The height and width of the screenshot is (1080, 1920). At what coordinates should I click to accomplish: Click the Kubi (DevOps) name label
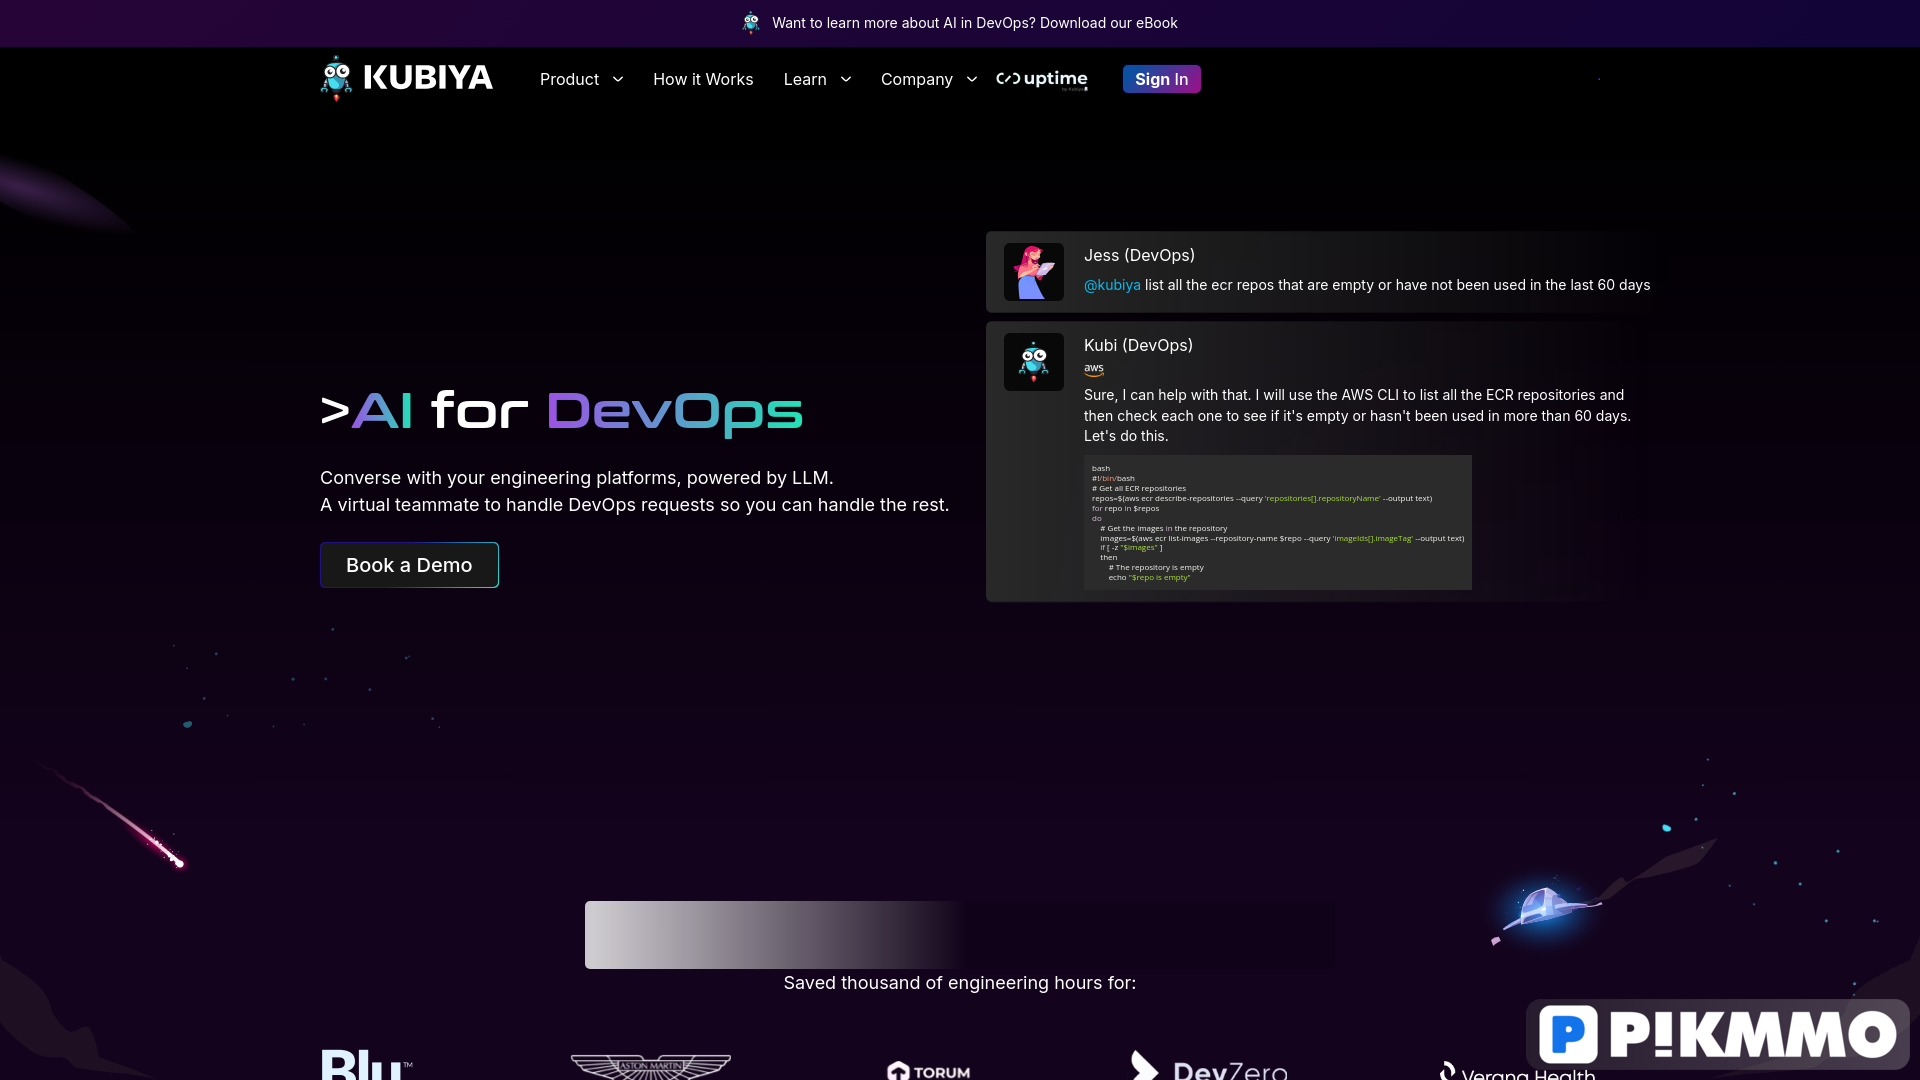click(x=1138, y=345)
